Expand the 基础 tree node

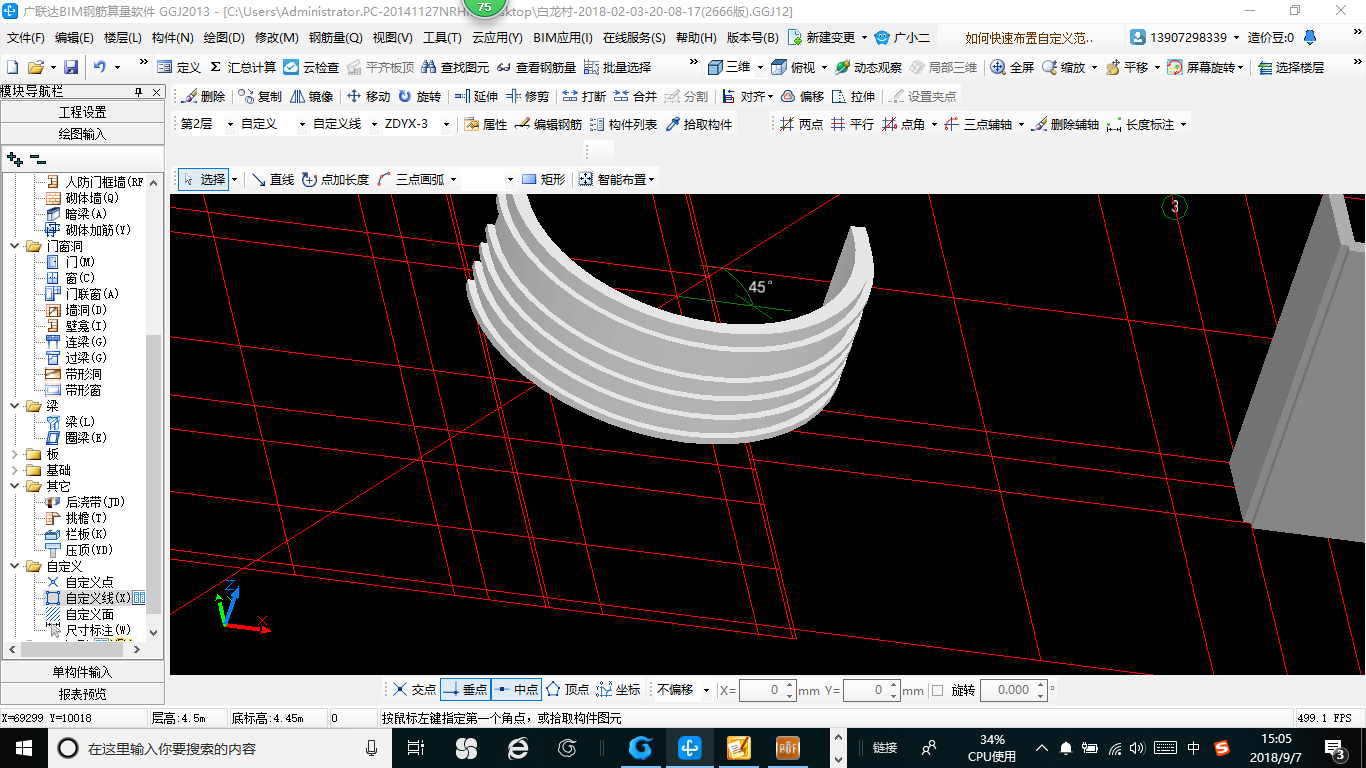(x=15, y=470)
